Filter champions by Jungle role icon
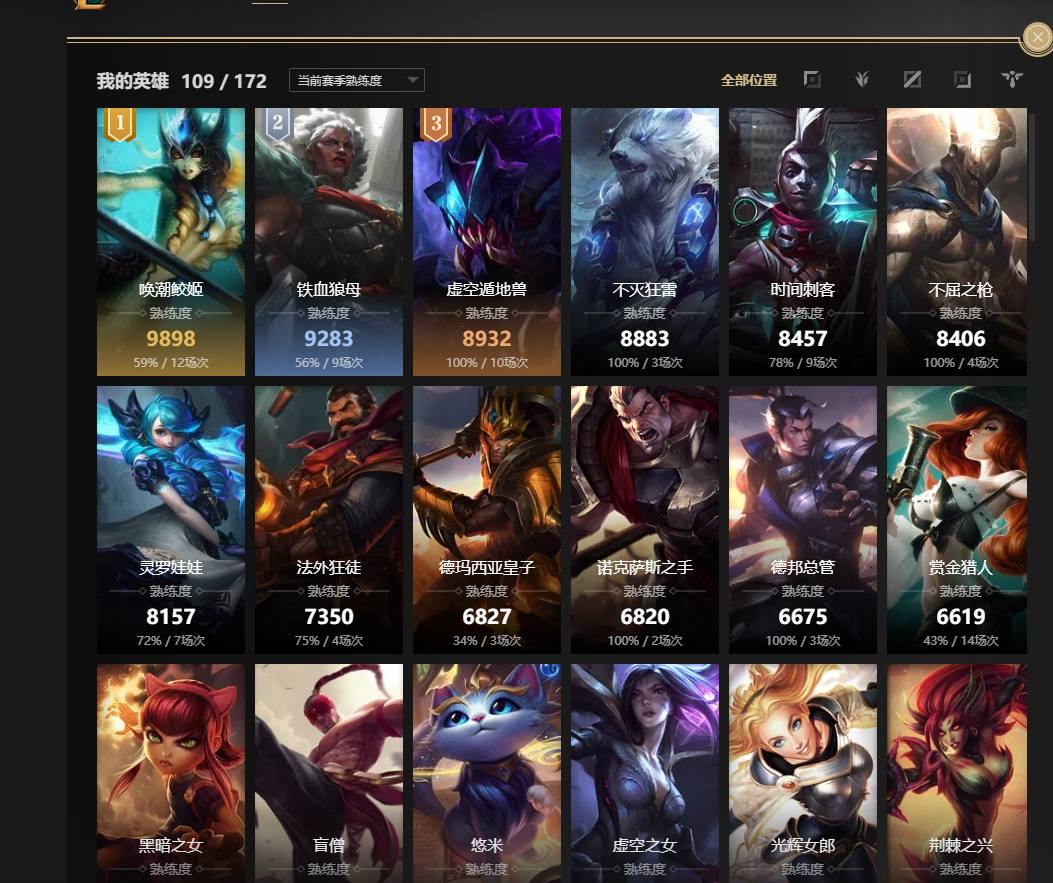 (862, 80)
